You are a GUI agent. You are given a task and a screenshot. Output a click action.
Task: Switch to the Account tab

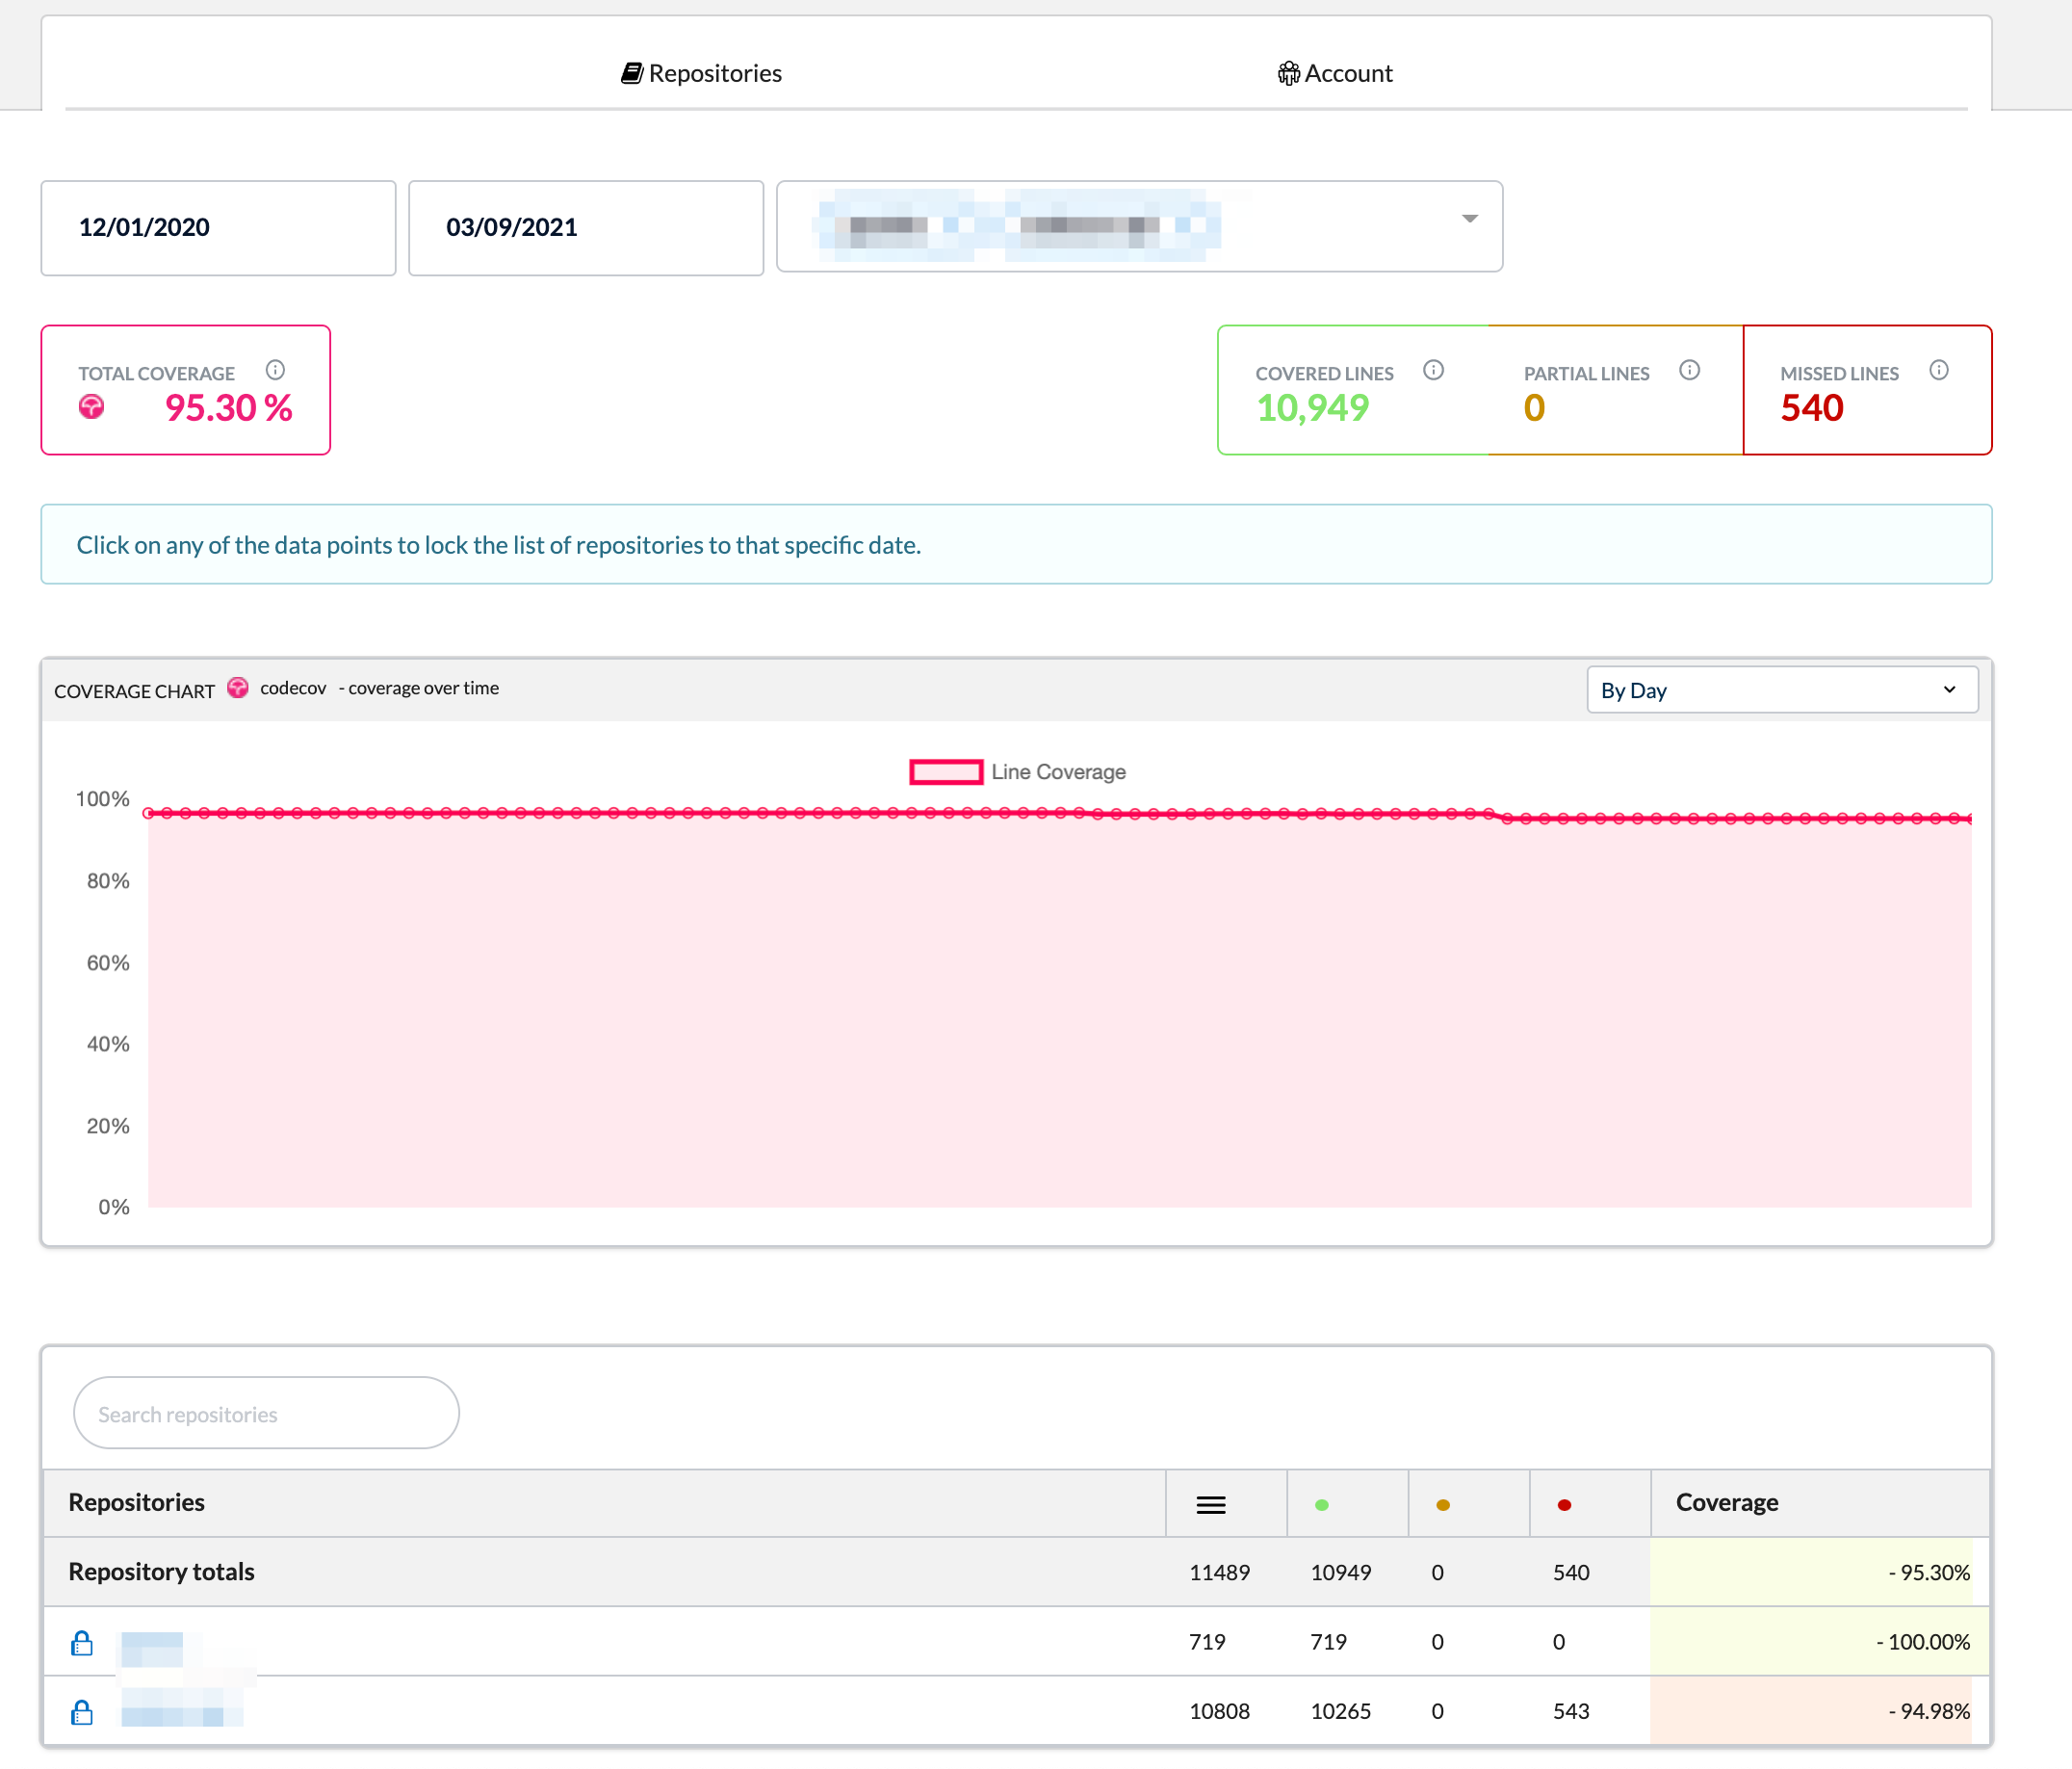click(1334, 73)
